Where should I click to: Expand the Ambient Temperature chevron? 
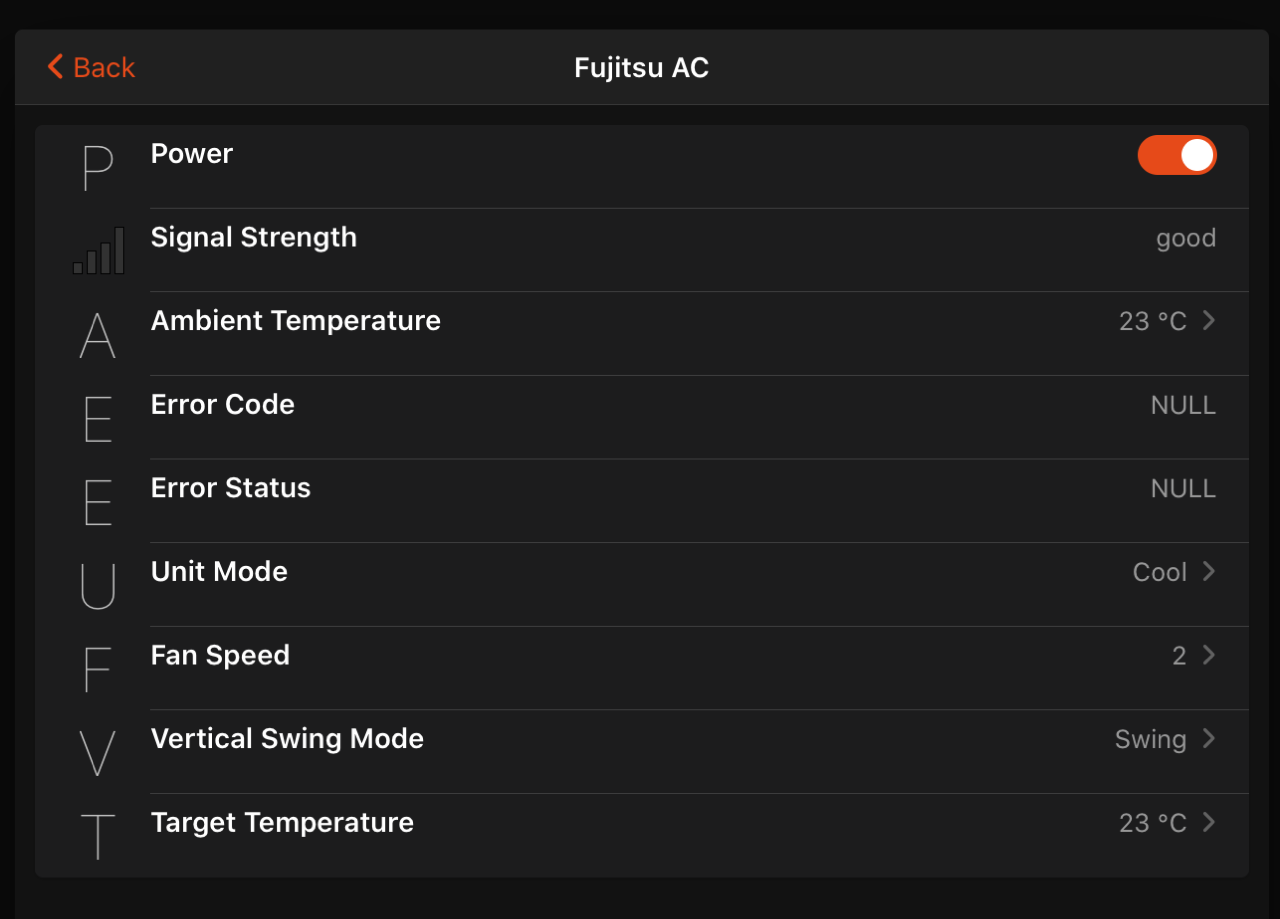(1209, 320)
